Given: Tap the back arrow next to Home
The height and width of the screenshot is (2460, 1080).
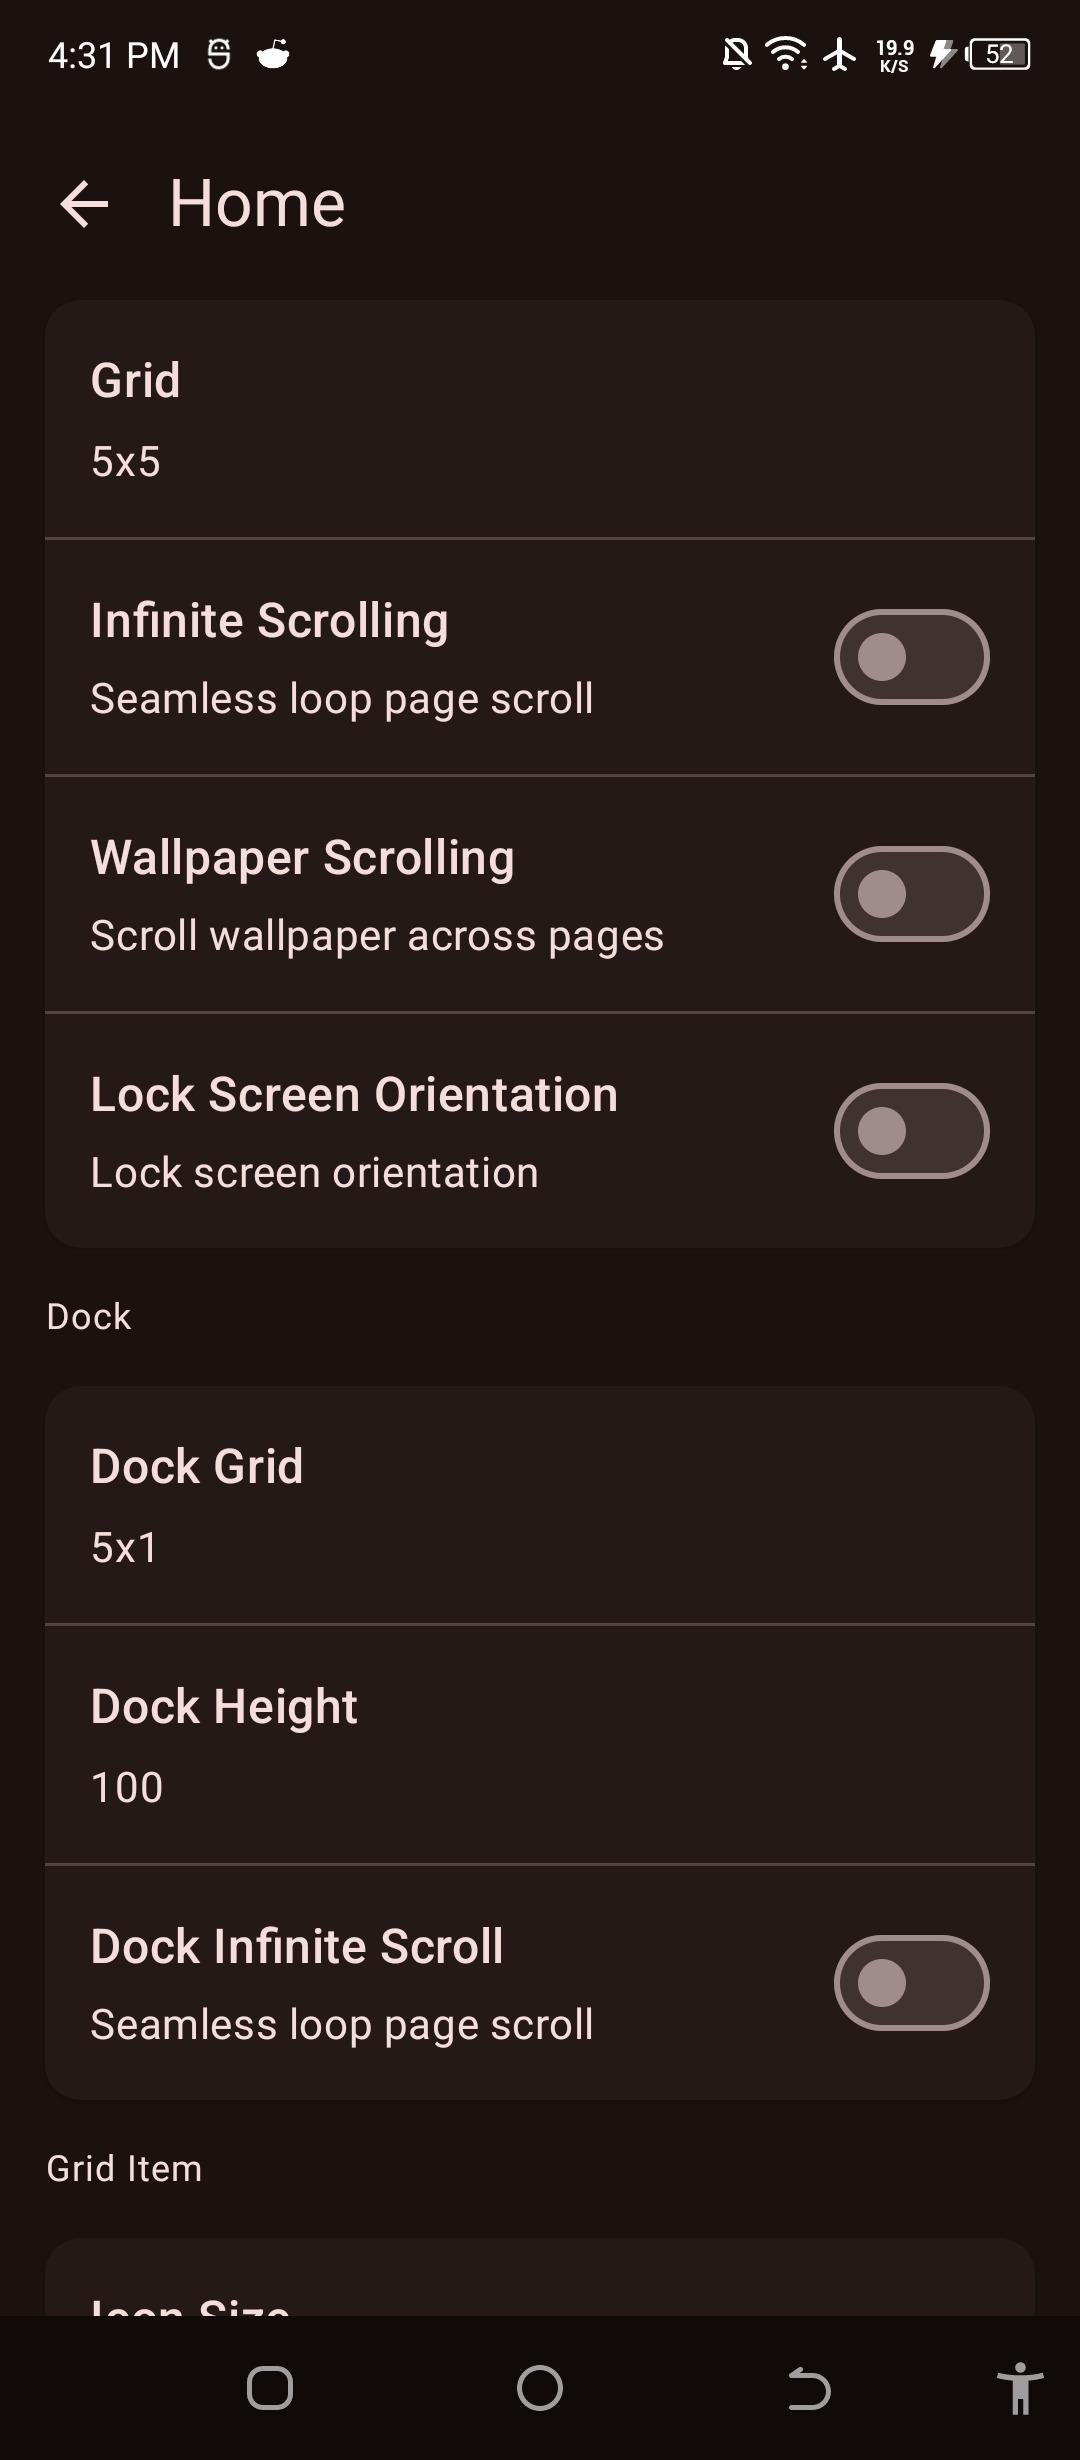Looking at the screenshot, I should click(84, 204).
